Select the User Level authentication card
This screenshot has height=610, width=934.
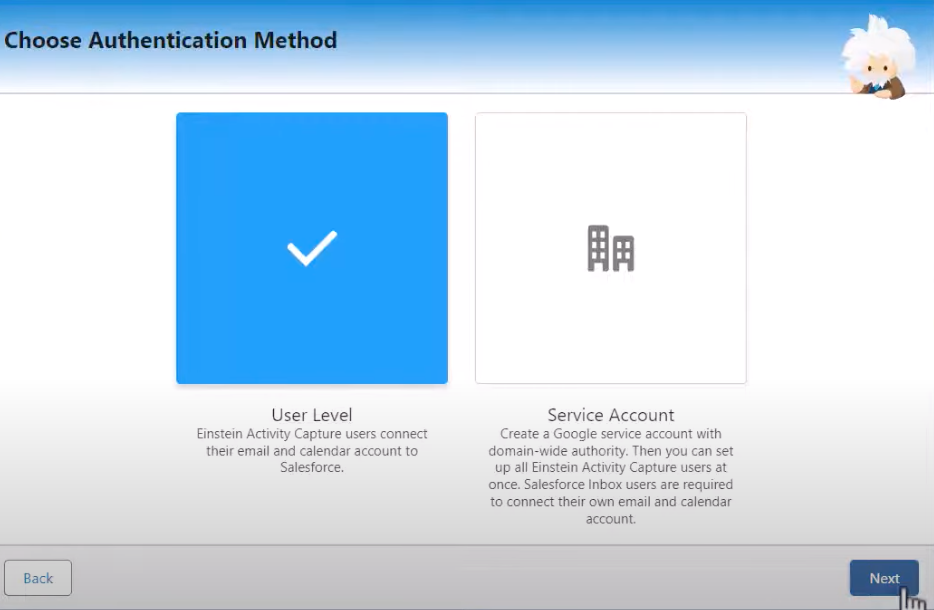coord(312,248)
